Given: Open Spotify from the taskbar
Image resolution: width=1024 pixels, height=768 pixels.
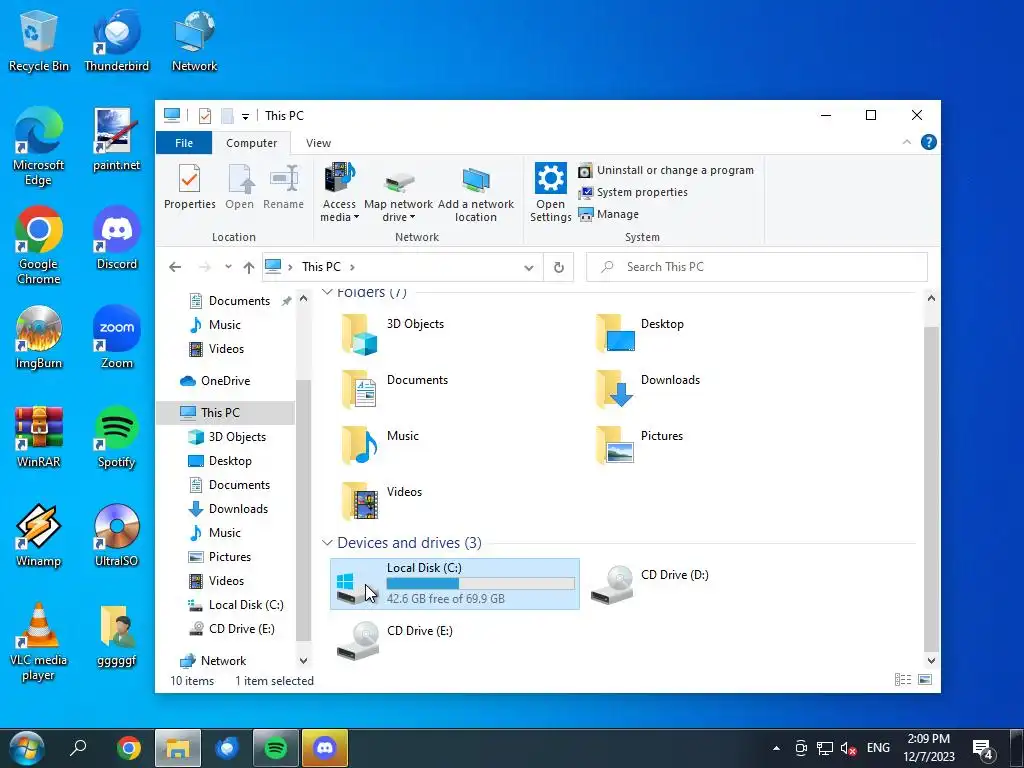Looking at the screenshot, I should point(276,748).
